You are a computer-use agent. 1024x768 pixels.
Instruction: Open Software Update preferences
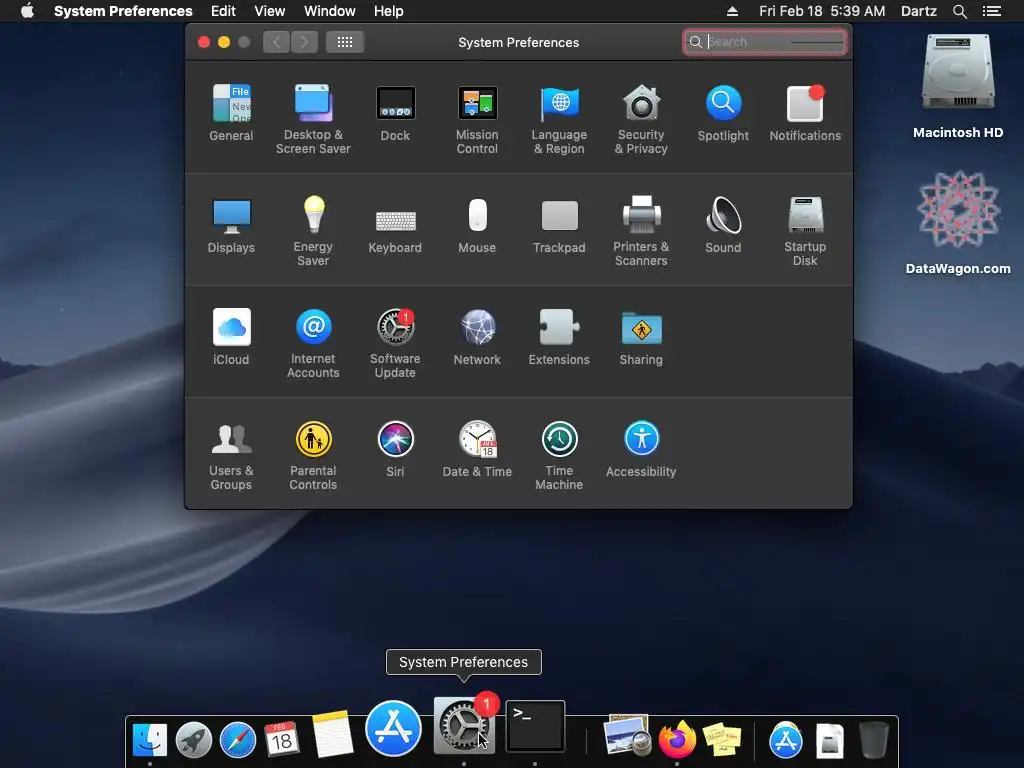[395, 343]
